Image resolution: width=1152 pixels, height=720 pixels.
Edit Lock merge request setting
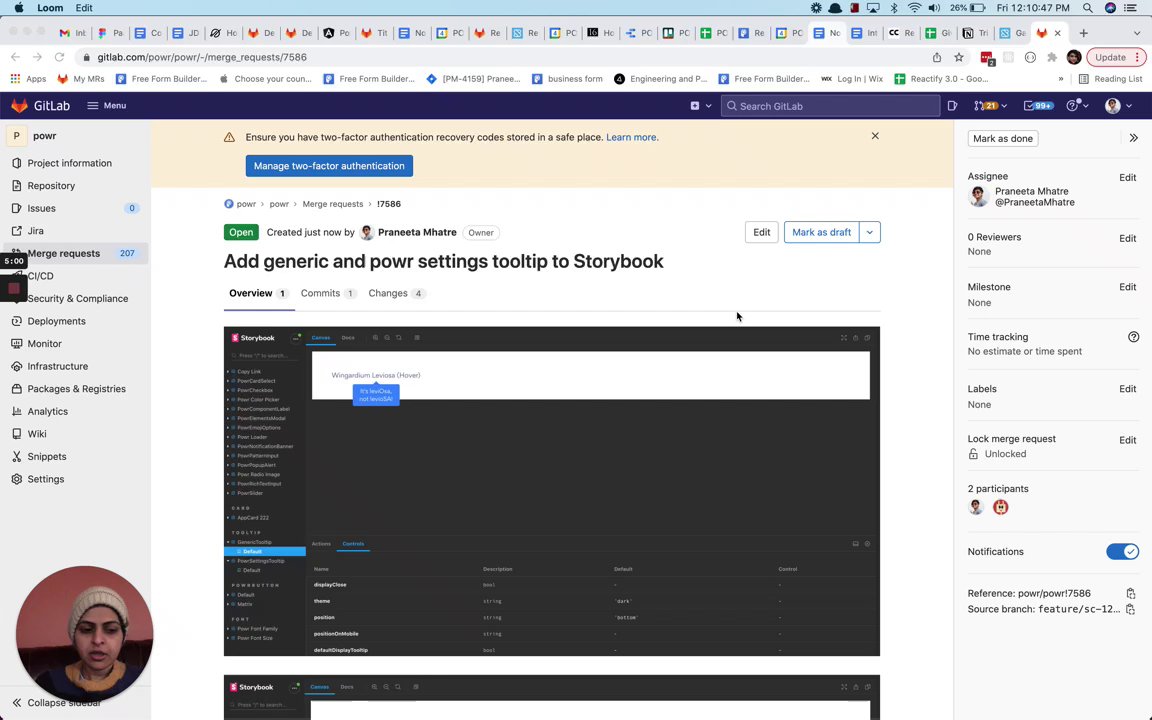tap(1127, 440)
